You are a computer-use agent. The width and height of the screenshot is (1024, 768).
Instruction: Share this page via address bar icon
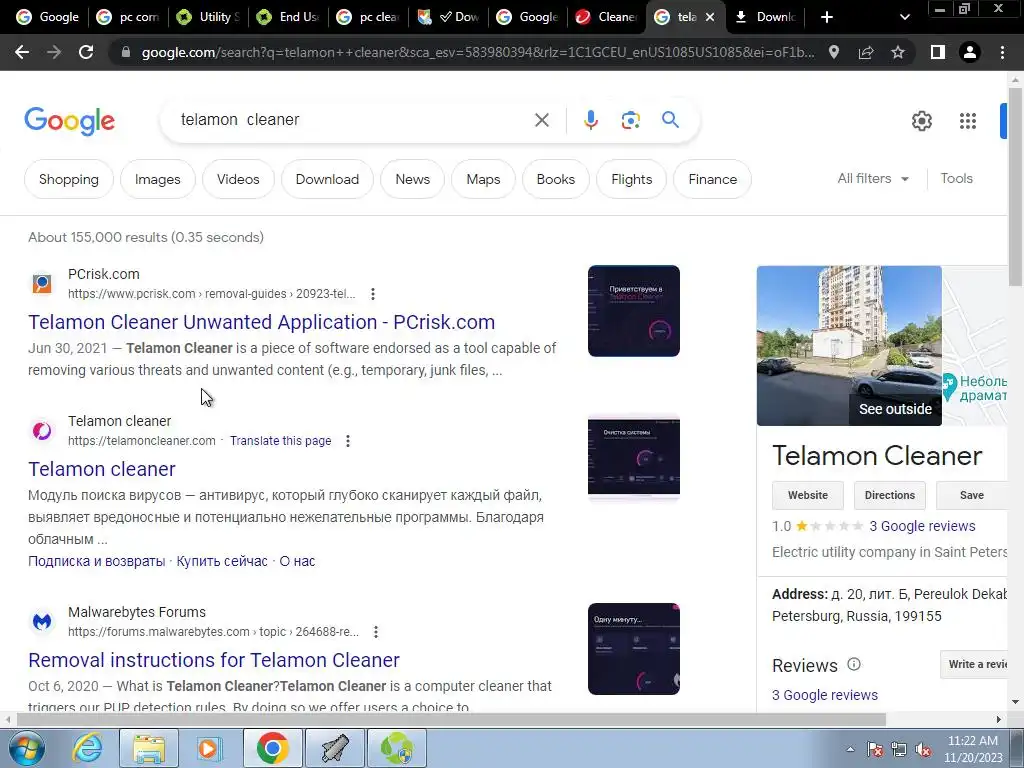coord(866,52)
